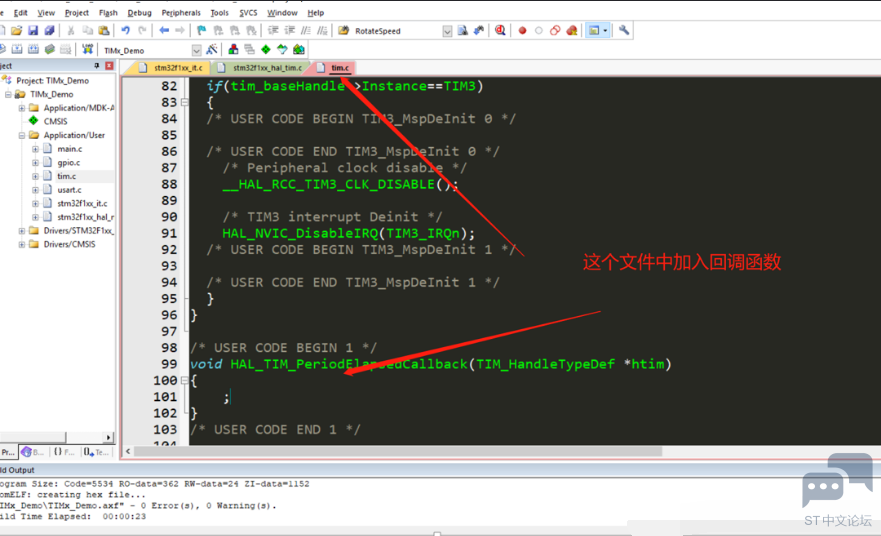Open the incremental find icon

click(478, 30)
